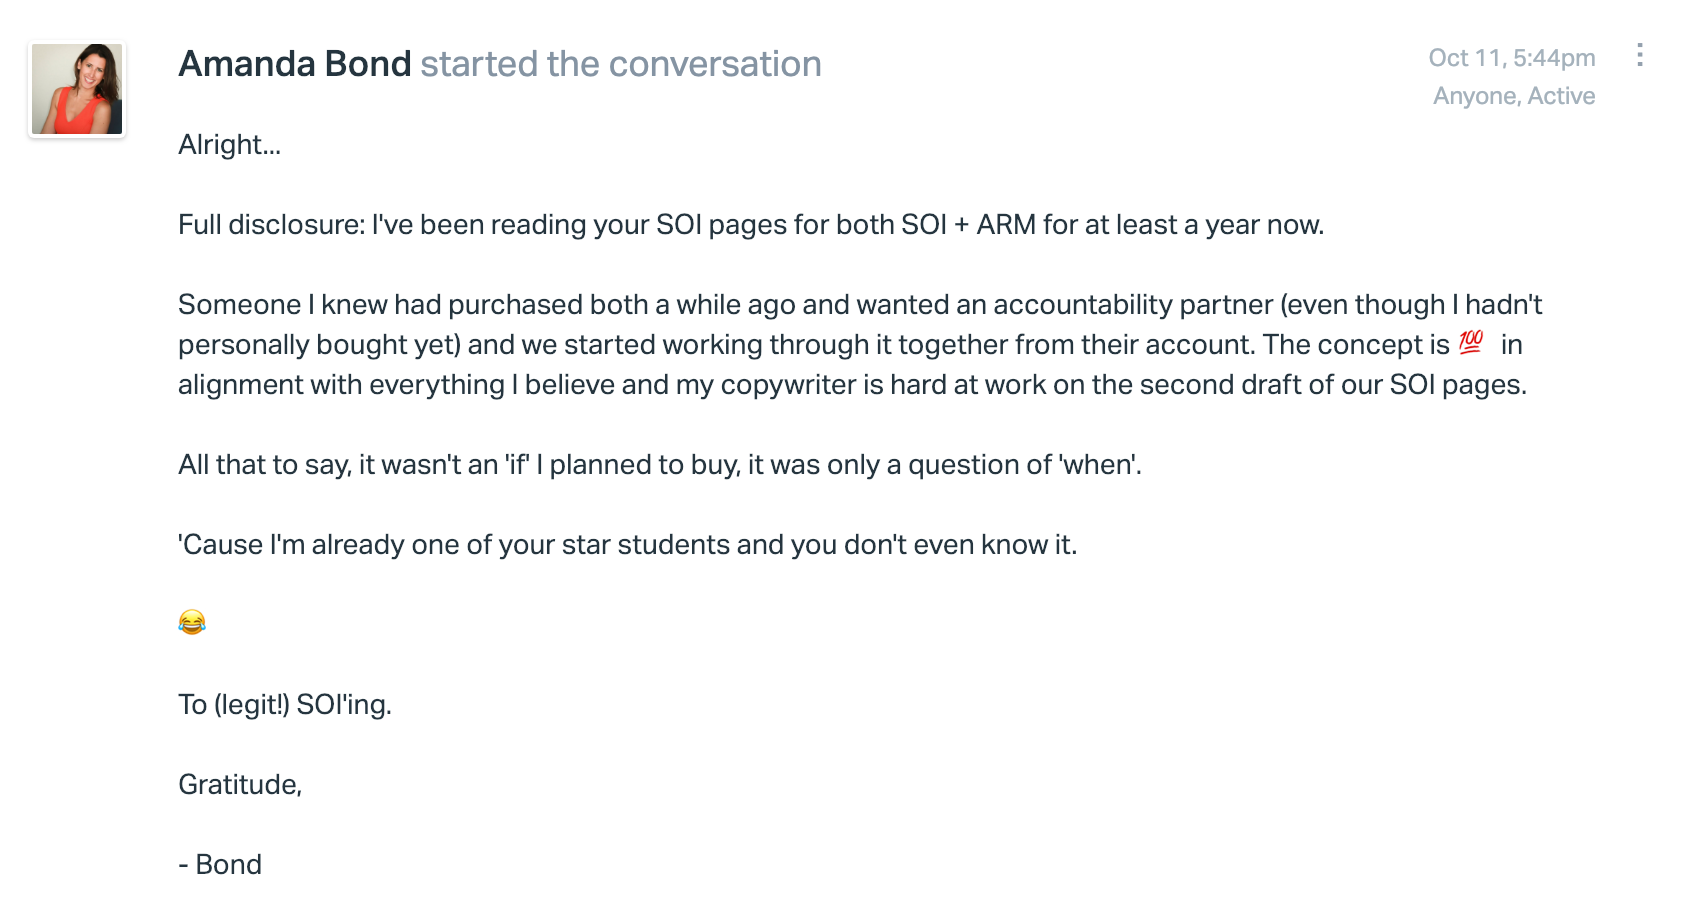Click the Amanda Bond sender name

(294, 64)
